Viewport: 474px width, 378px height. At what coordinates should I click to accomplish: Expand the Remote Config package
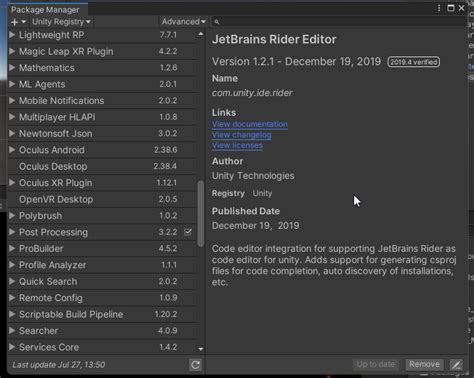[12, 298]
